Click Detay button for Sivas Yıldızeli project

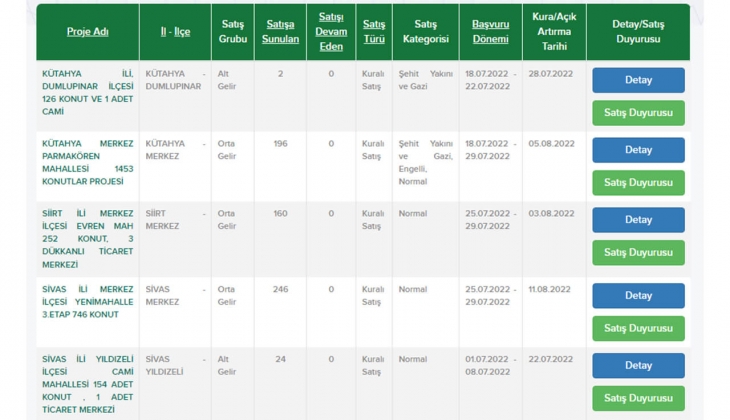tap(638, 366)
